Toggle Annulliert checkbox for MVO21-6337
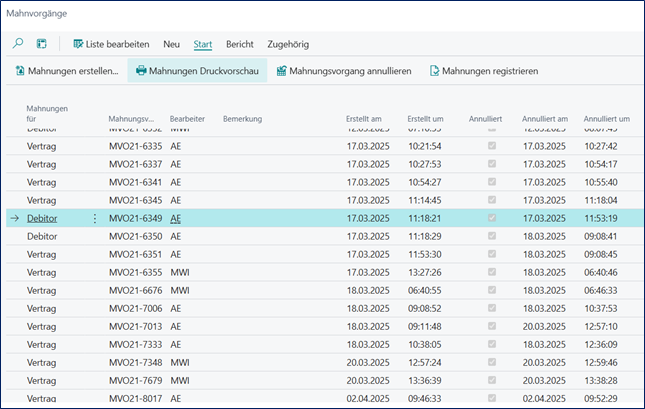Viewport: 645px width, 409px height. click(492, 164)
